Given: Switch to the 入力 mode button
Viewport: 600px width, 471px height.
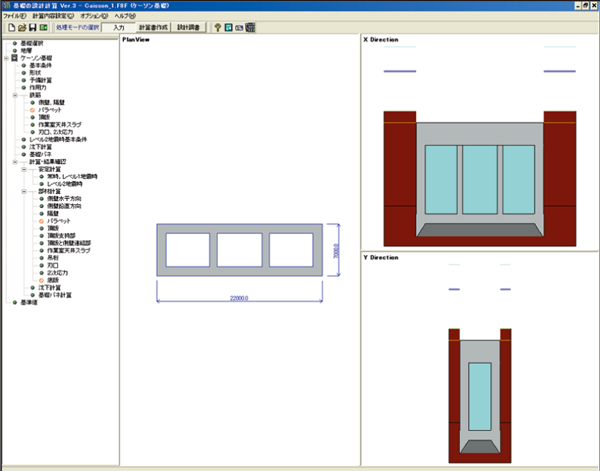Looking at the screenshot, I should point(119,28).
